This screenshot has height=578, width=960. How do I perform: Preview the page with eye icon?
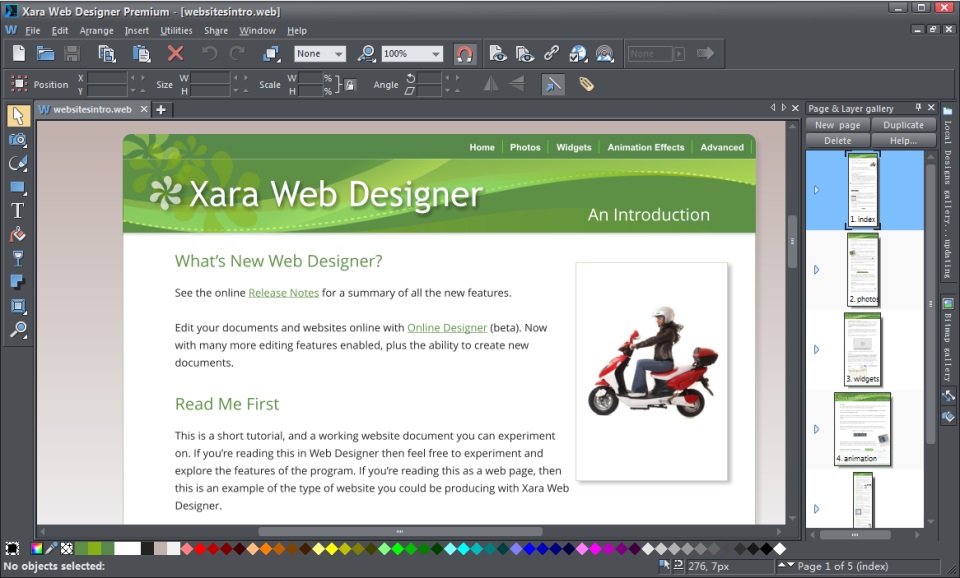coord(498,54)
